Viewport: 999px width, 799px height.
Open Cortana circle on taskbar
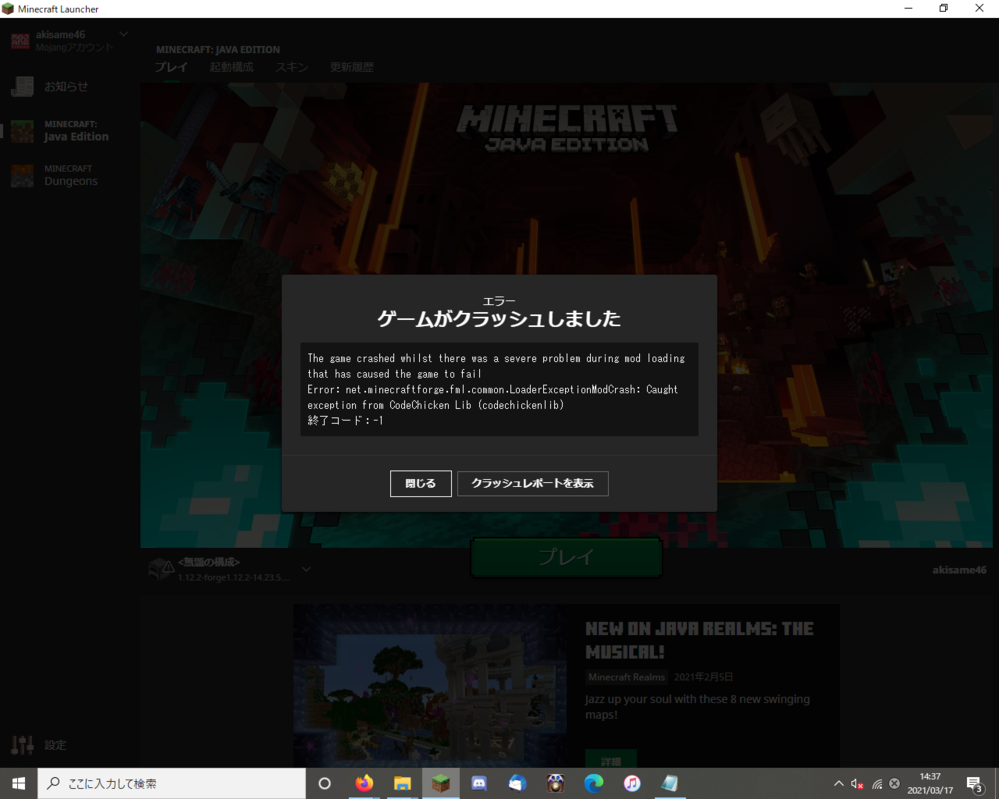324,783
